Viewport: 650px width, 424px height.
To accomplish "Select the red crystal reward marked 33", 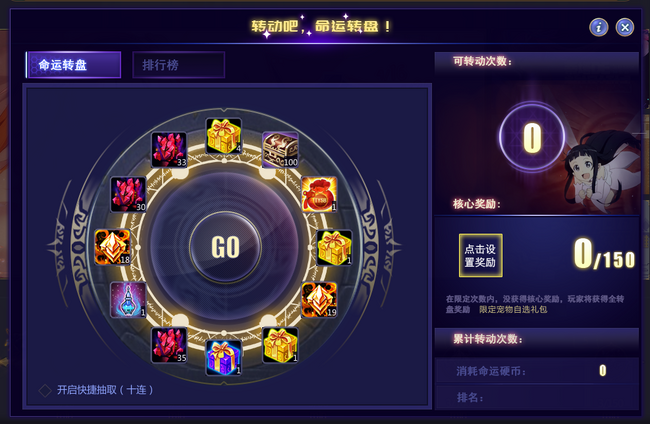I will click(x=169, y=150).
